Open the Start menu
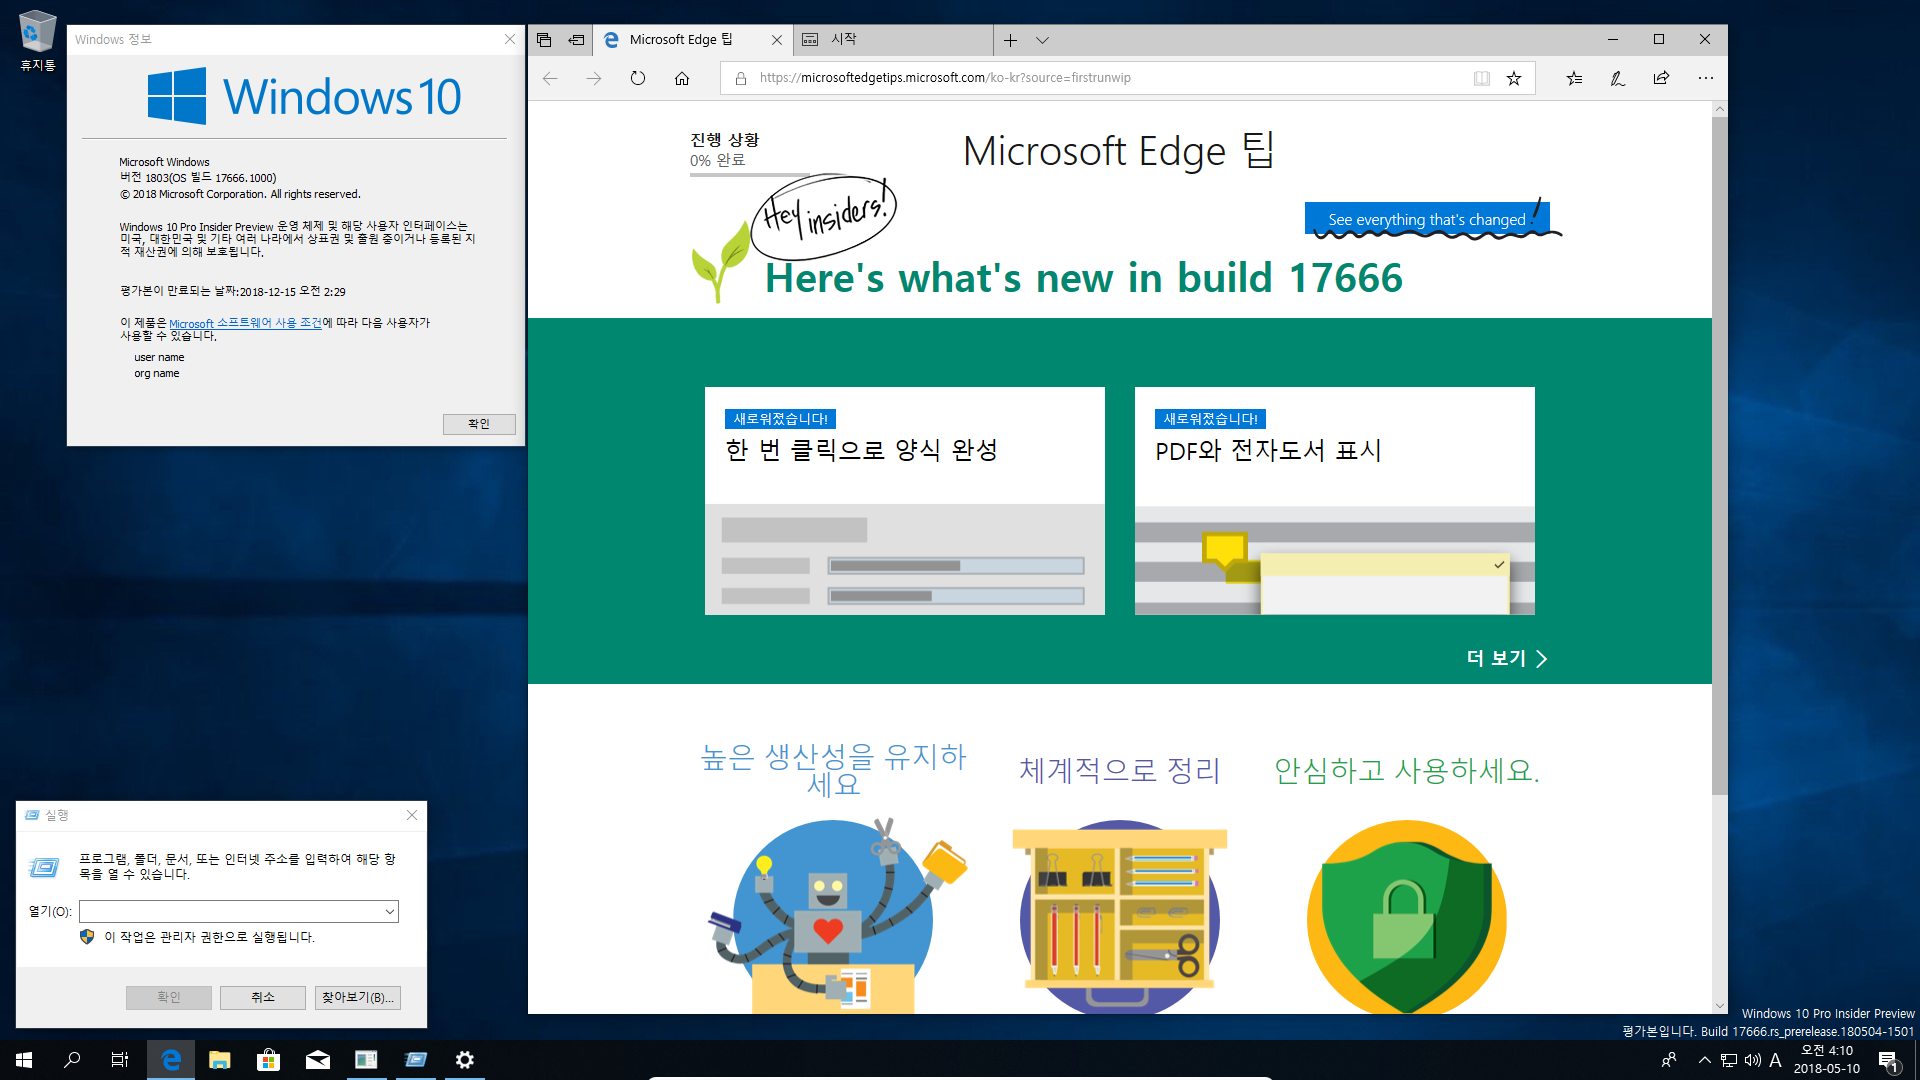 (x=24, y=1060)
